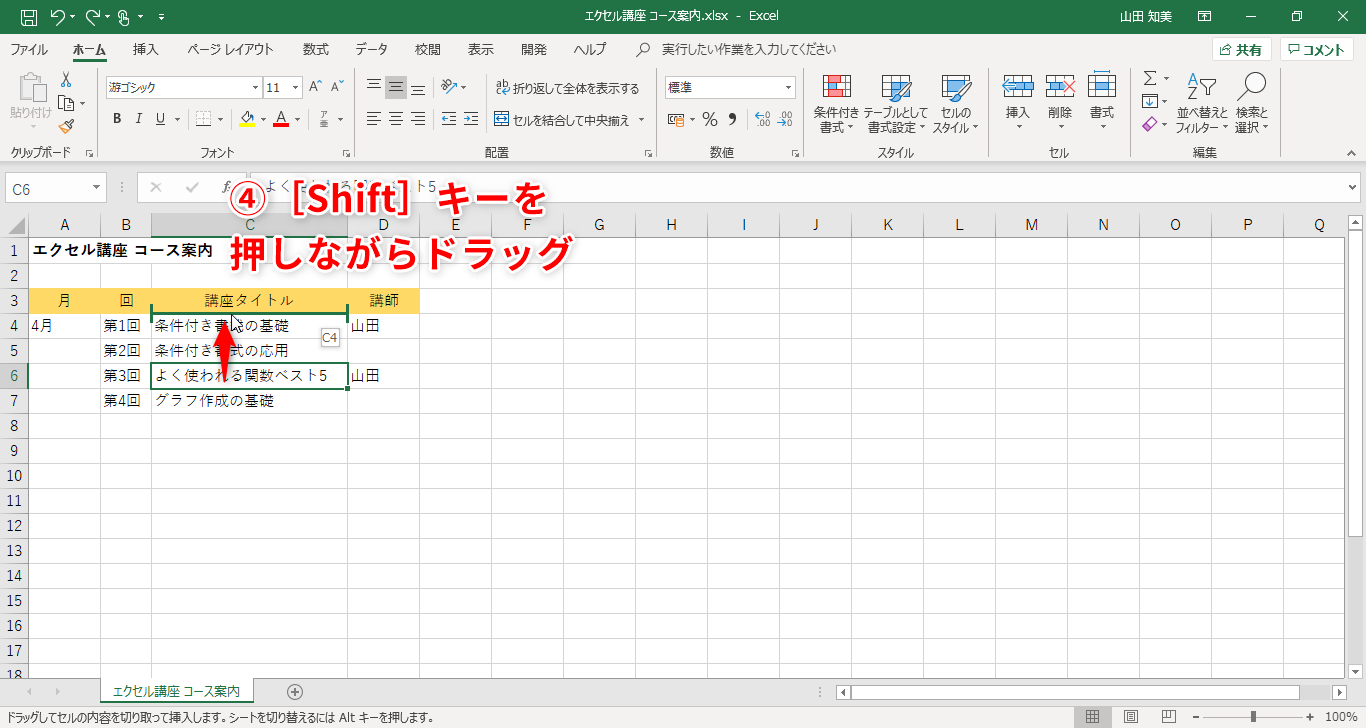The width and height of the screenshot is (1366, 728).
Task: Toggle Bold formatting
Action: click(117, 119)
